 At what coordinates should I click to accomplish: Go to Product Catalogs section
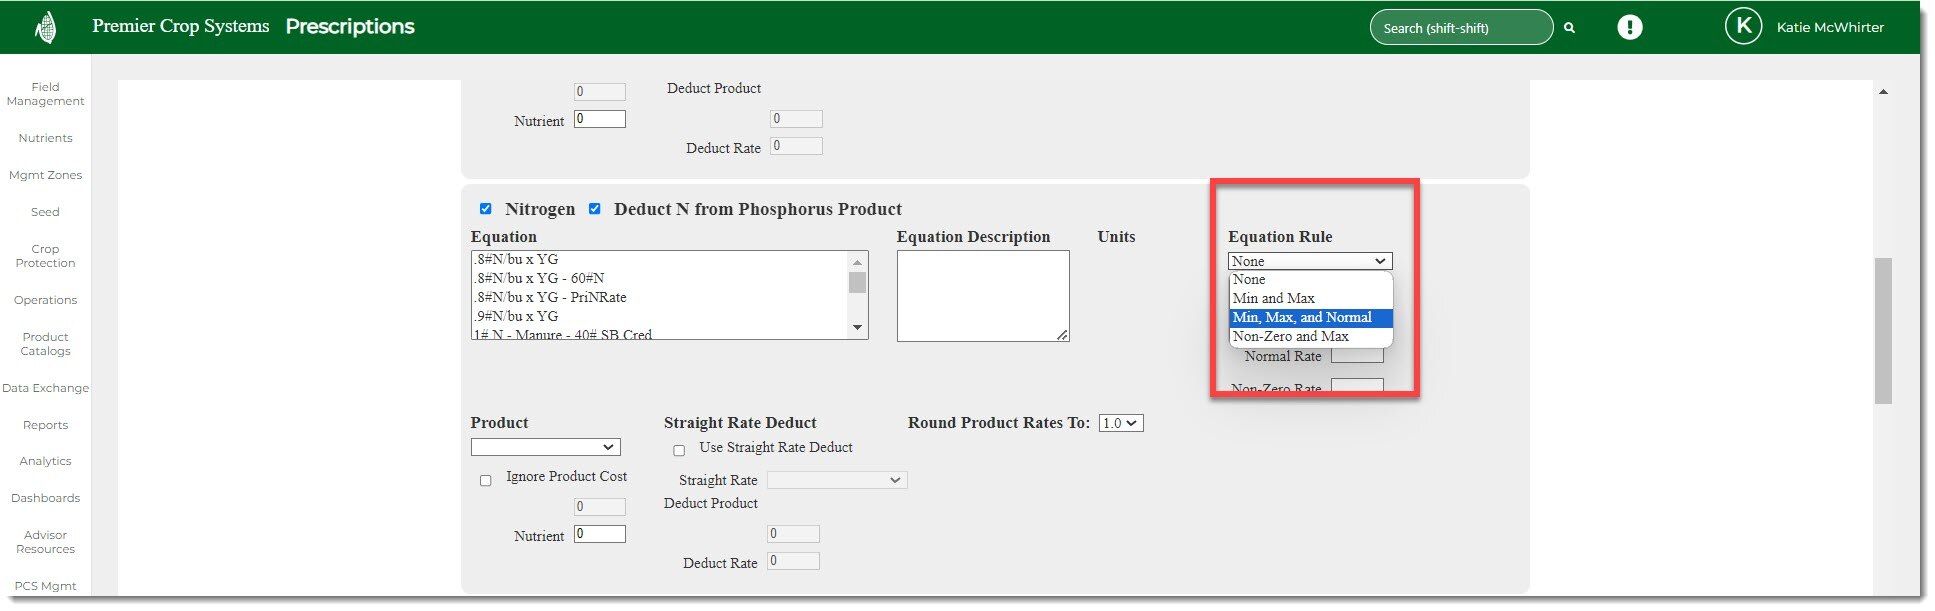tap(45, 344)
